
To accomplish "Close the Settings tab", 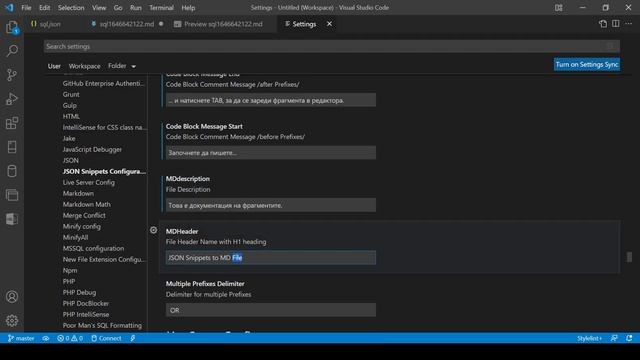I will 329,24.
